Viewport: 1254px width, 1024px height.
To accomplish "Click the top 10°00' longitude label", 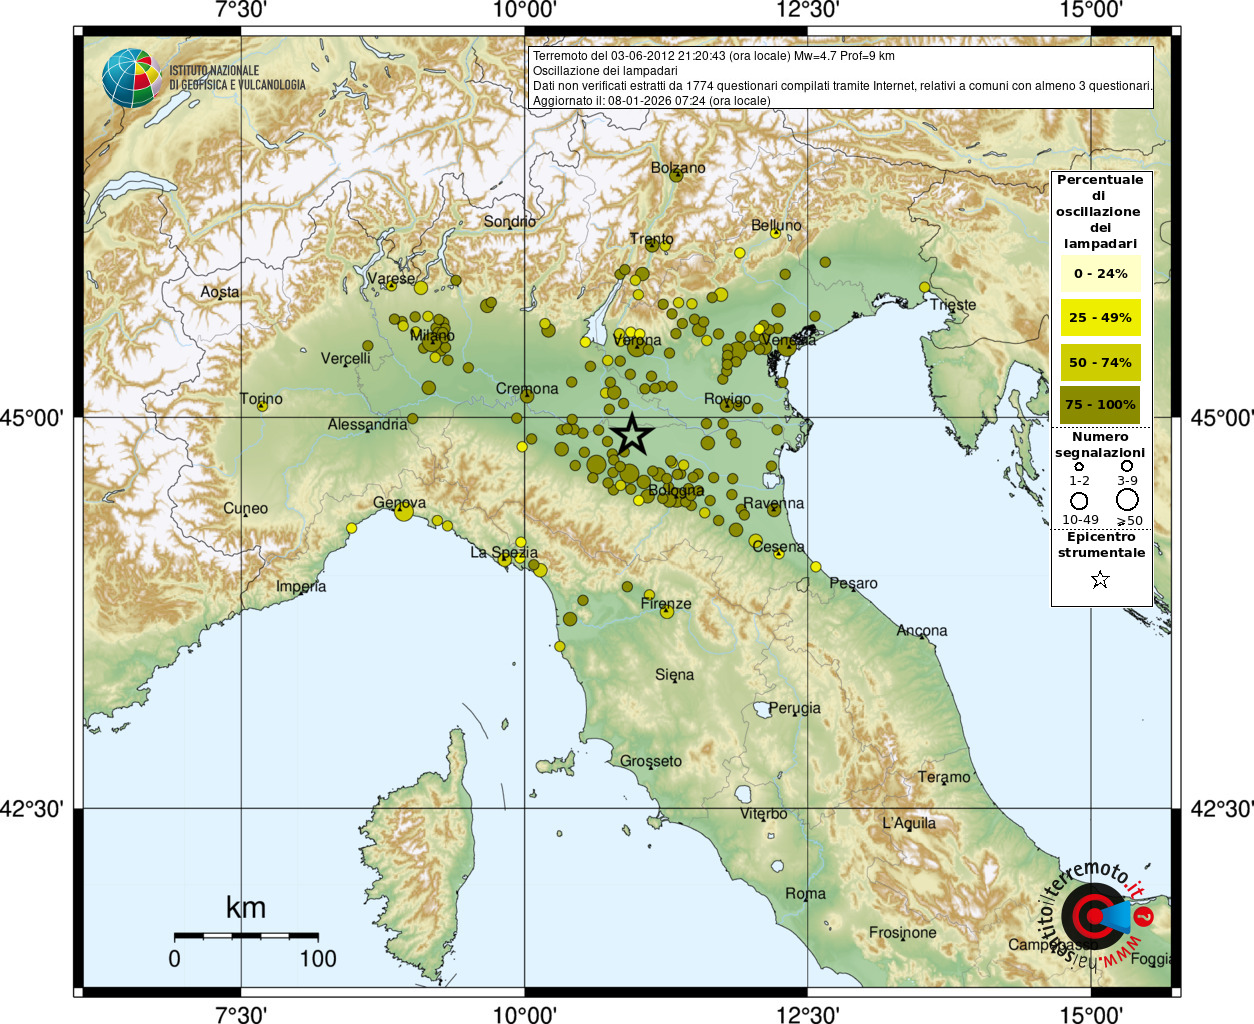I will pos(524,10).
